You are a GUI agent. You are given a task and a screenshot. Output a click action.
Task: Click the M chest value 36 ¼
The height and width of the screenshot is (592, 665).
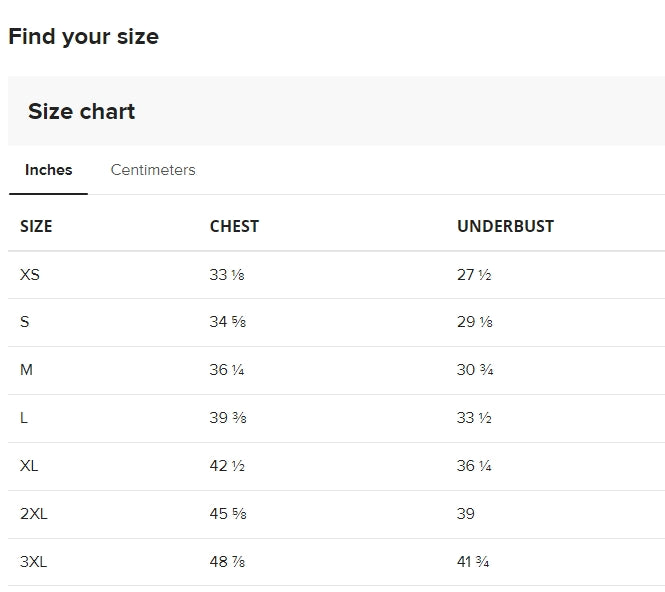pos(227,370)
